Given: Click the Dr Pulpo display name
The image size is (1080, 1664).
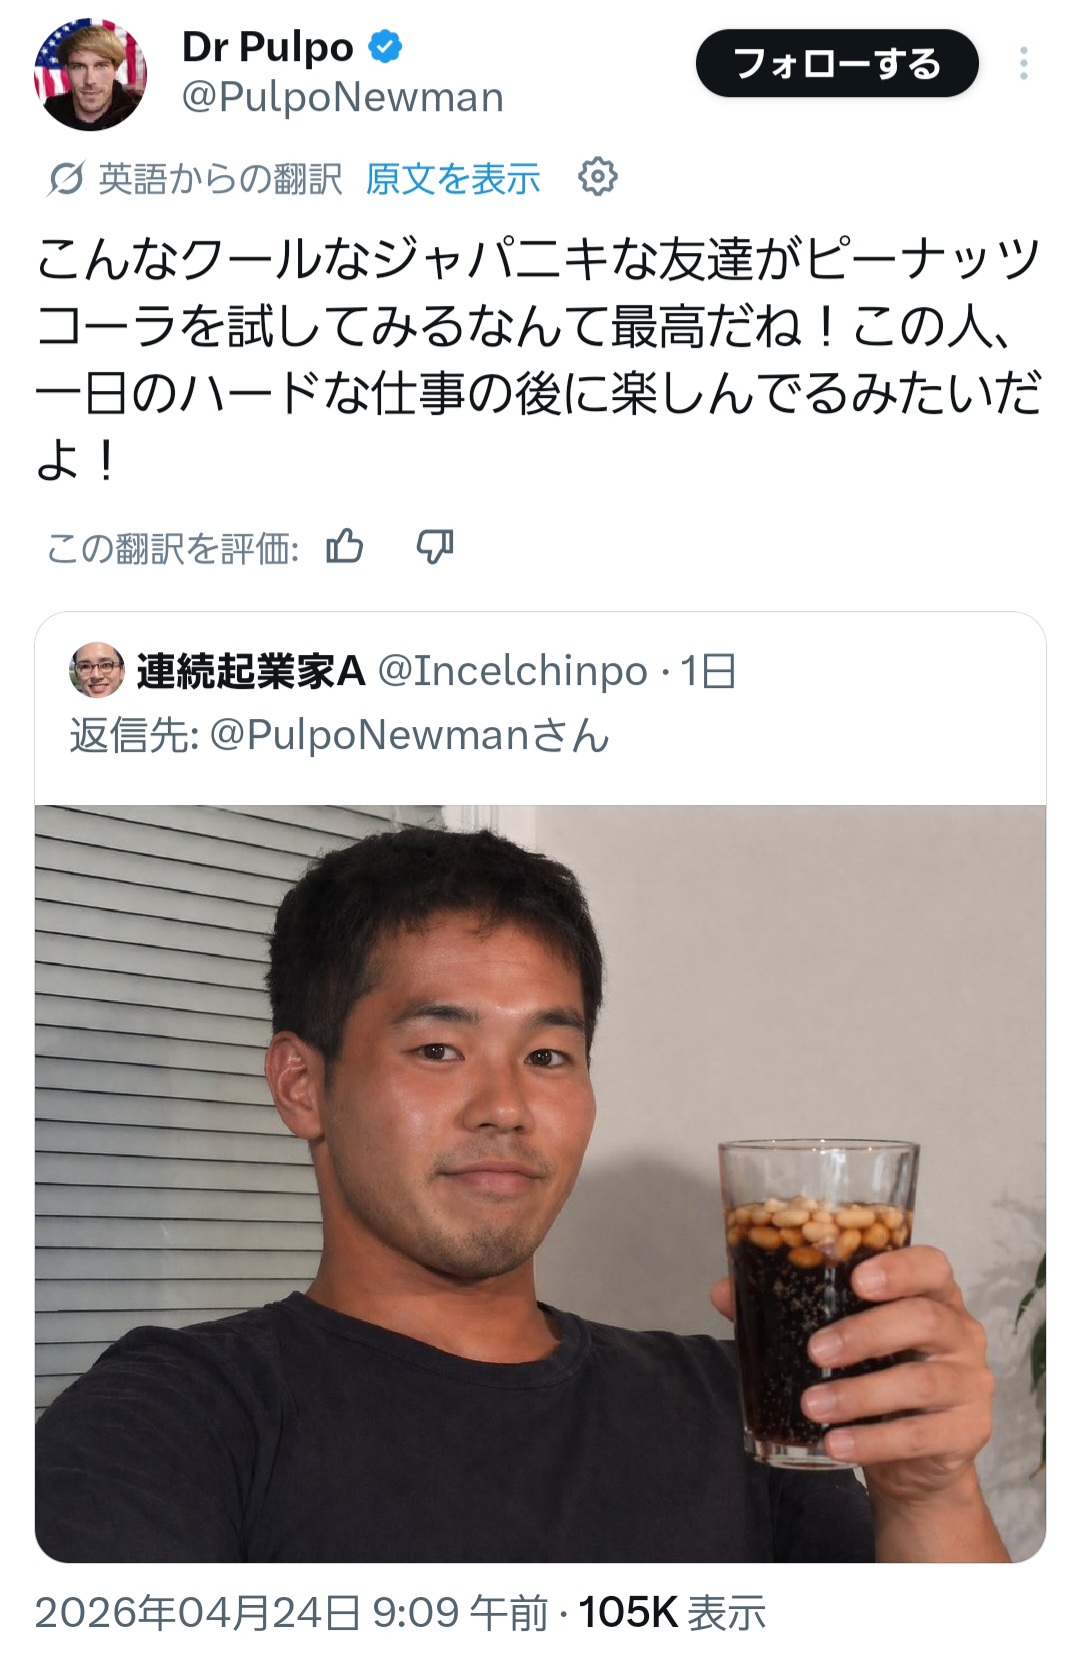Looking at the screenshot, I should [268, 47].
